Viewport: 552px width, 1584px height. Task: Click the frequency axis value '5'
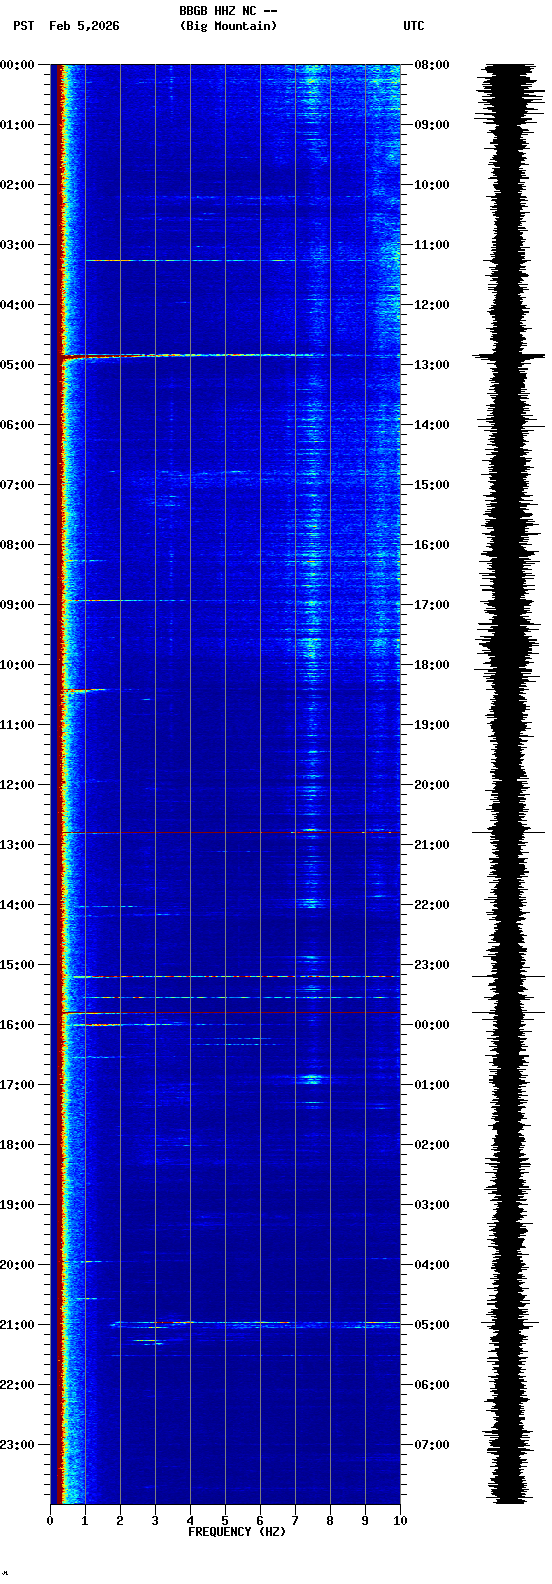point(225,1521)
